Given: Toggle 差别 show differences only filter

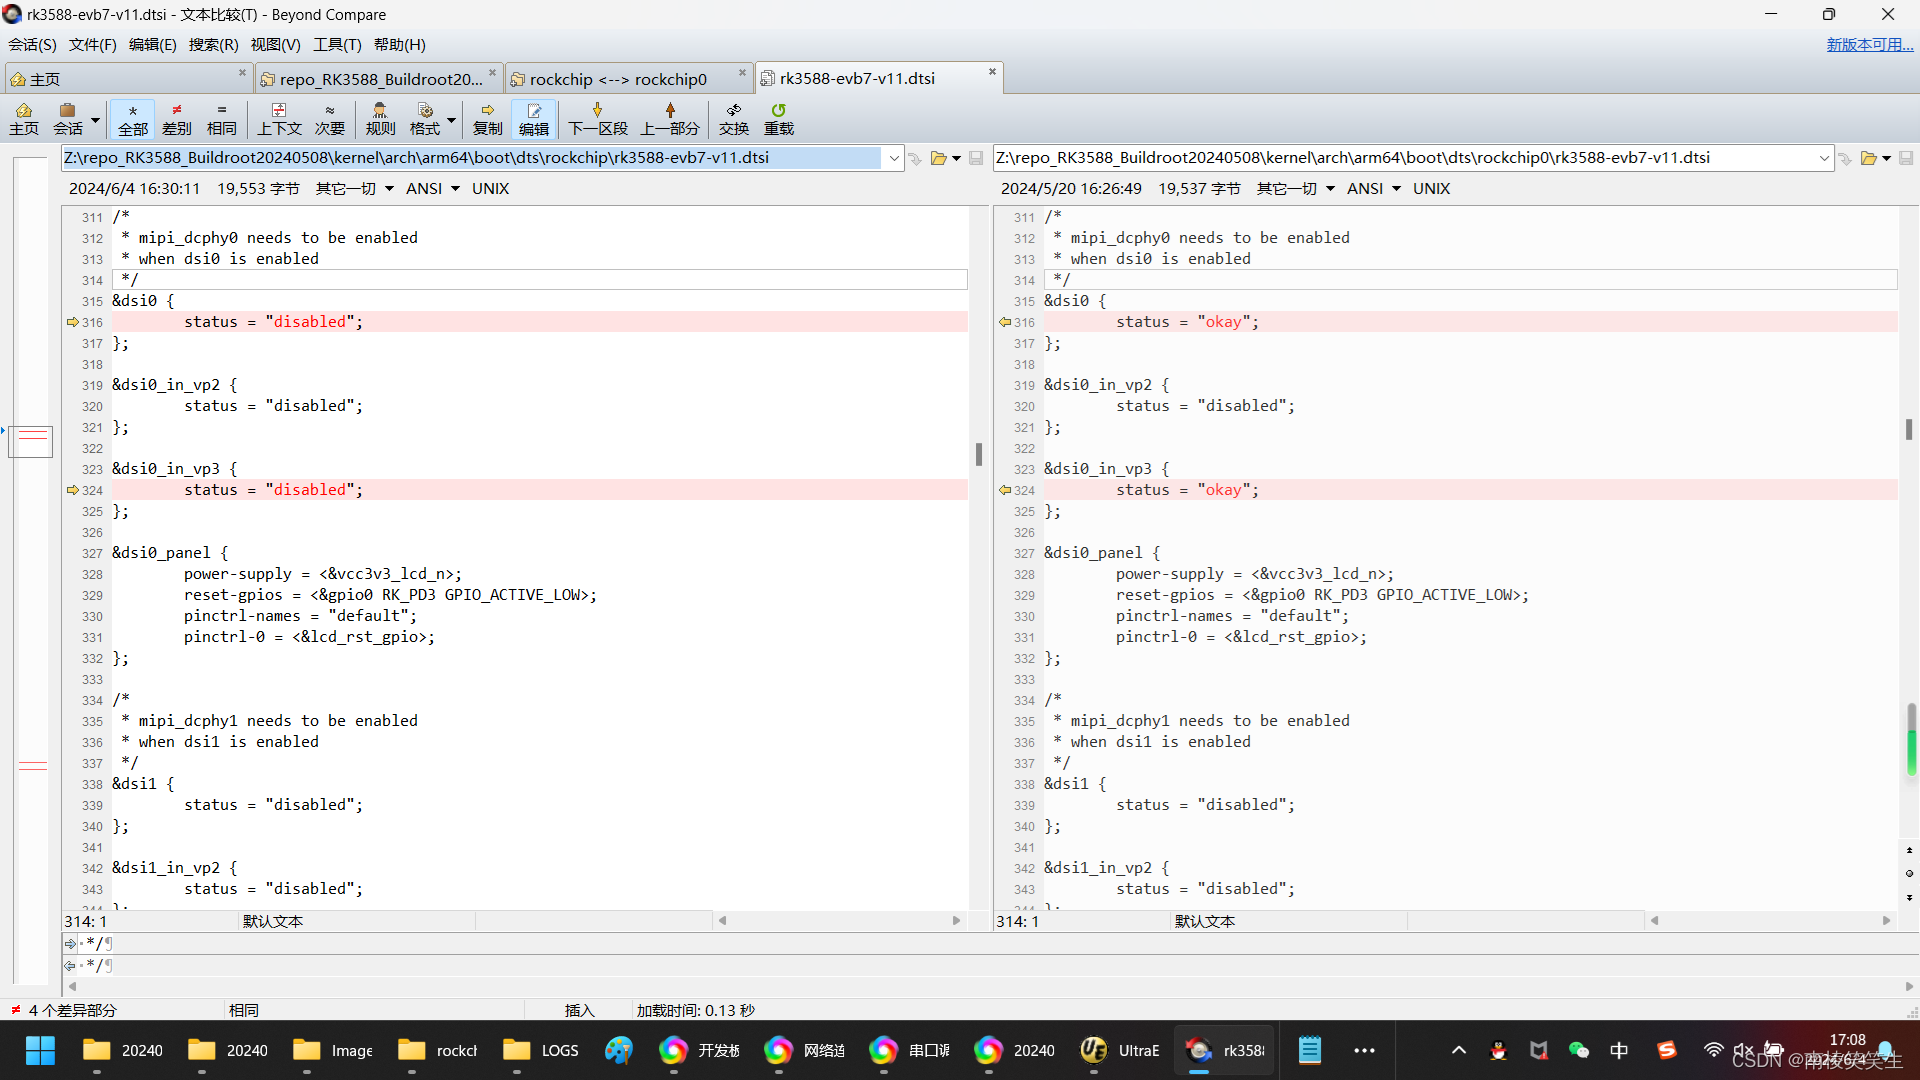Looking at the screenshot, I should click(176, 118).
